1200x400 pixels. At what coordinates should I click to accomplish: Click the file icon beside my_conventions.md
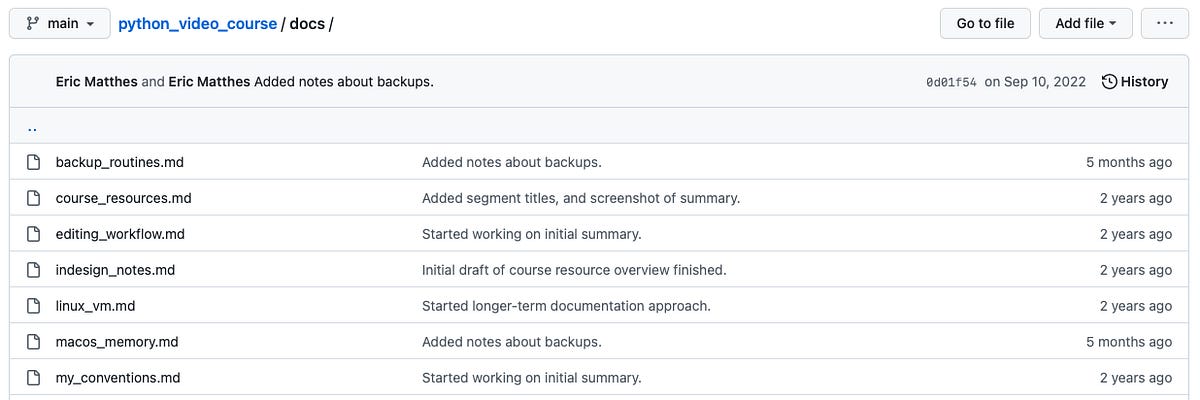pos(33,378)
